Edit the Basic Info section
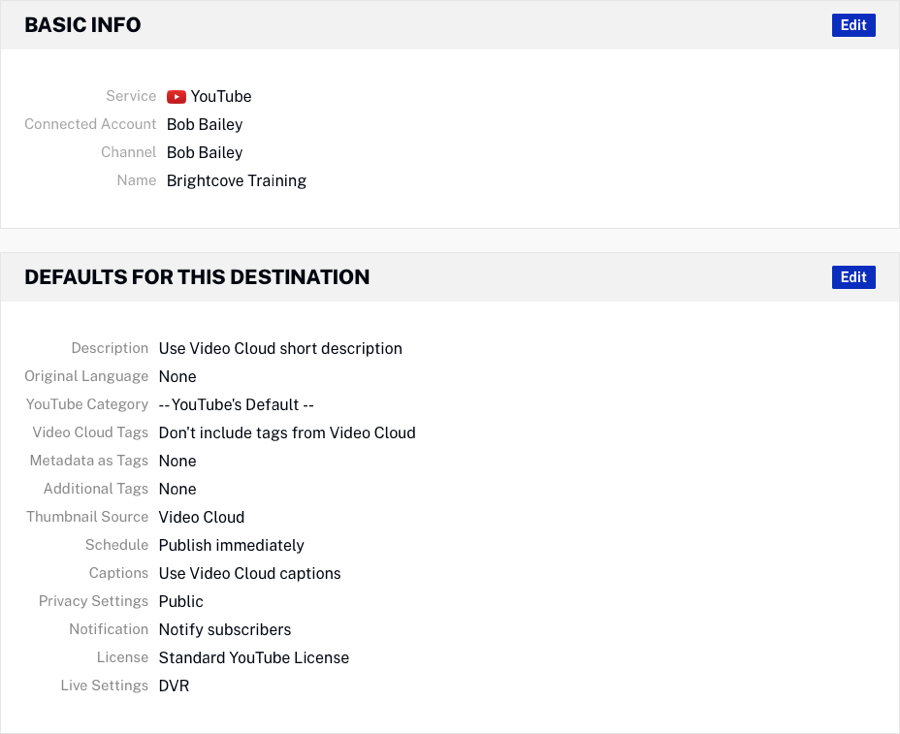Screen dimensions: 900x734 pyautogui.click(x=853, y=25)
